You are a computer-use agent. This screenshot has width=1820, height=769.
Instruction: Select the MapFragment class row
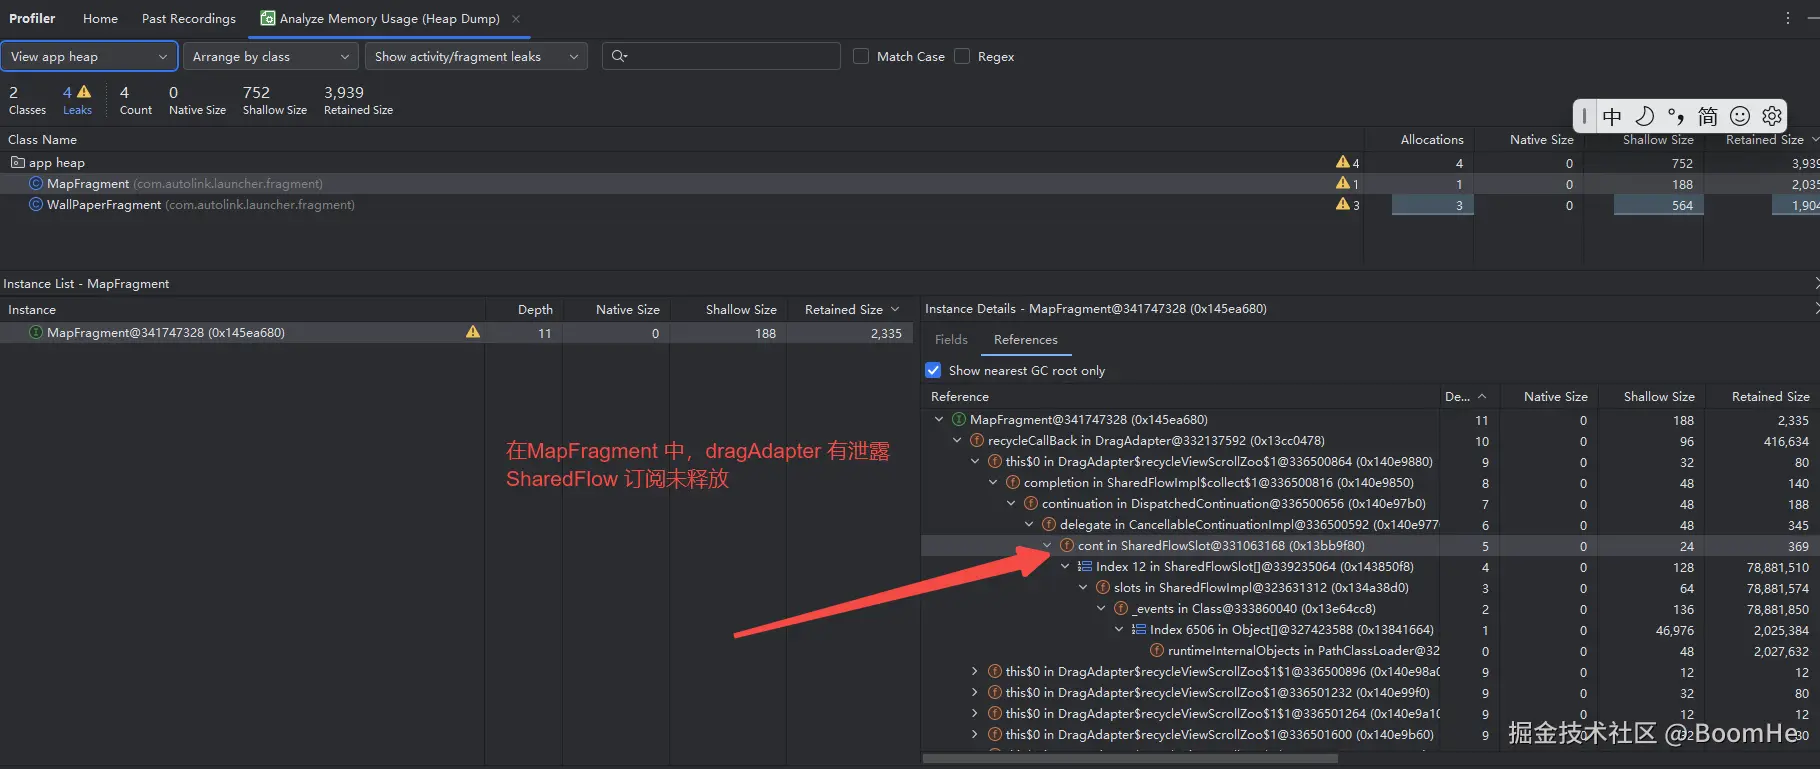tap(910, 183)
